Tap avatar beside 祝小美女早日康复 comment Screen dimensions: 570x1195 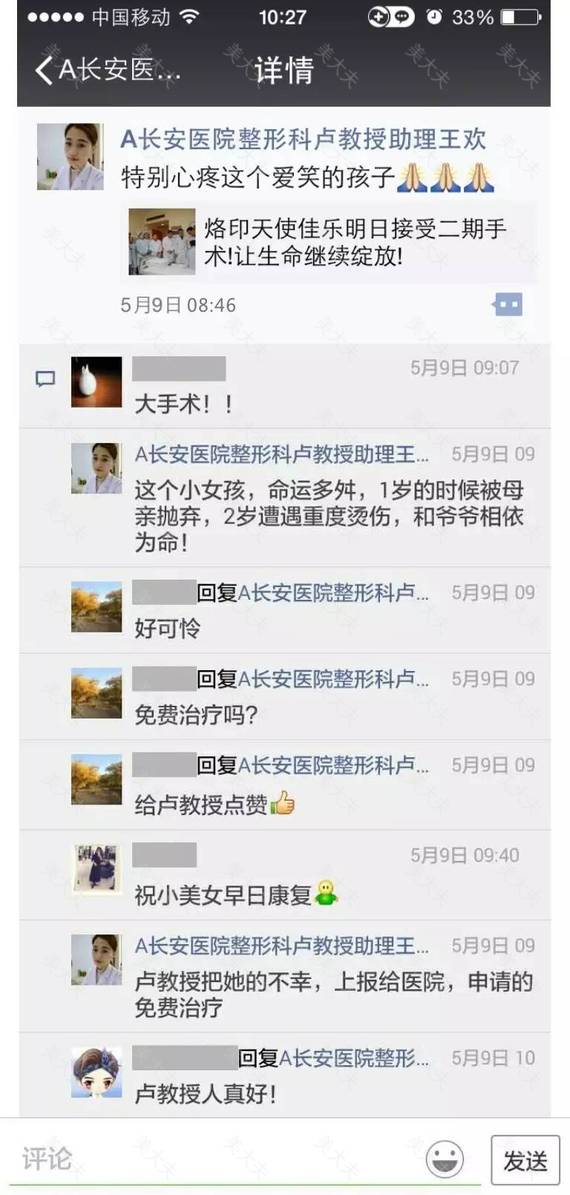96,868
